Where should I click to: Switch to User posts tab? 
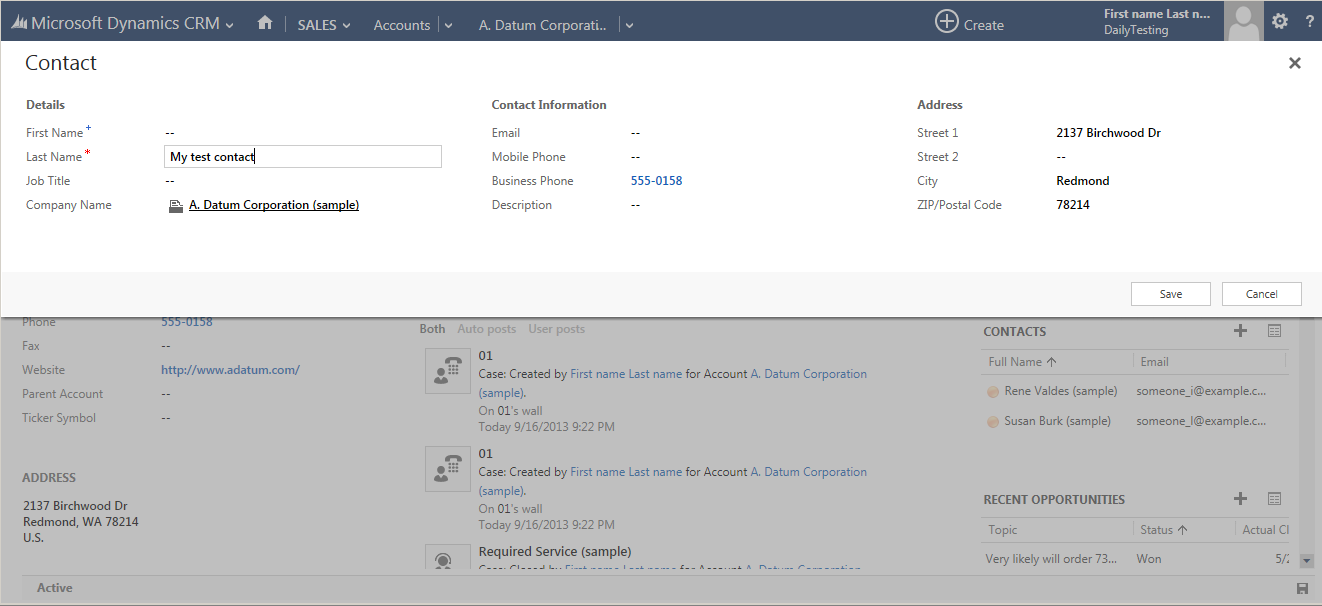(556, 329)
